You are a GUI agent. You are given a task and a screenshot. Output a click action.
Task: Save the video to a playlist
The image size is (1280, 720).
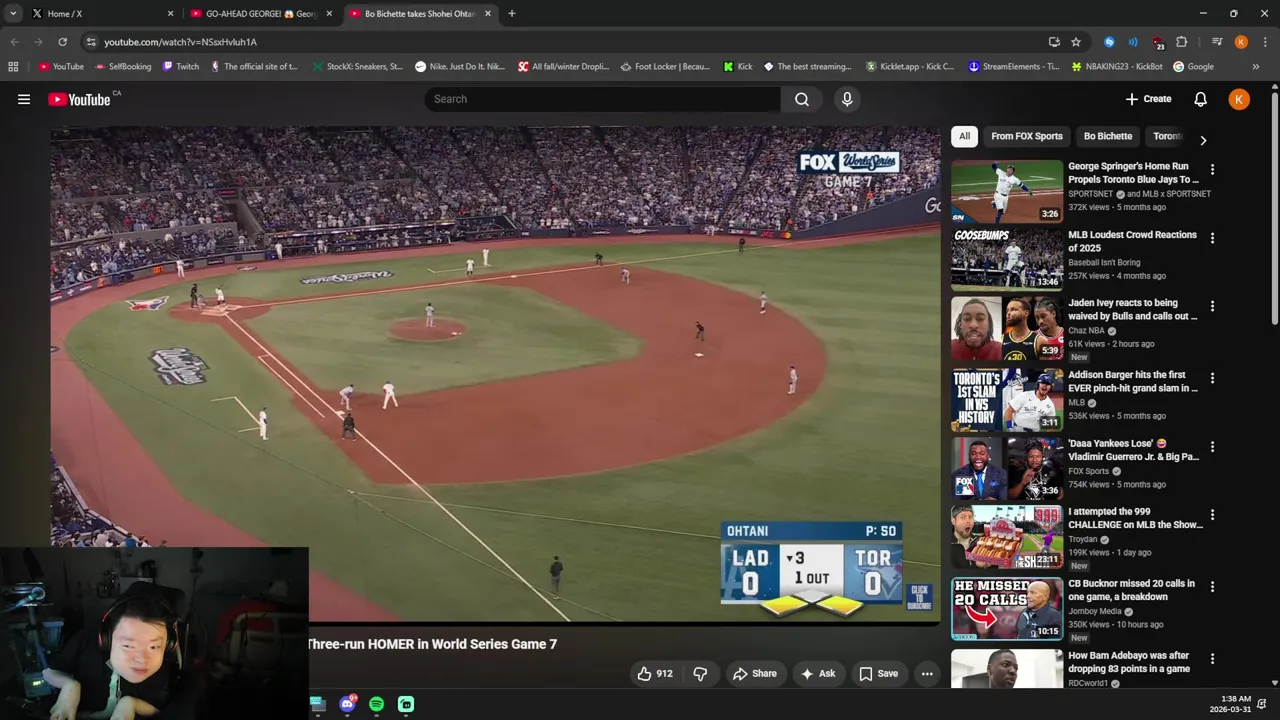click(x=879, y=674)
